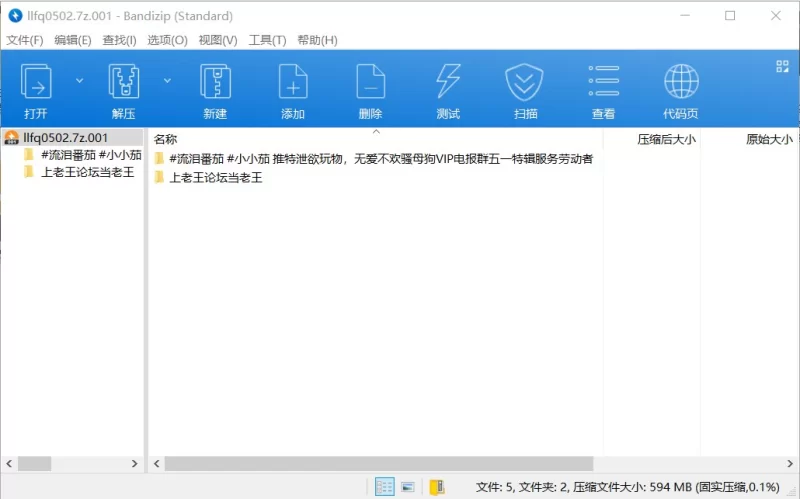Click left arrow of file list scrollbar
The height and width of the screenshot is (499, 800).
click(157, 463)
